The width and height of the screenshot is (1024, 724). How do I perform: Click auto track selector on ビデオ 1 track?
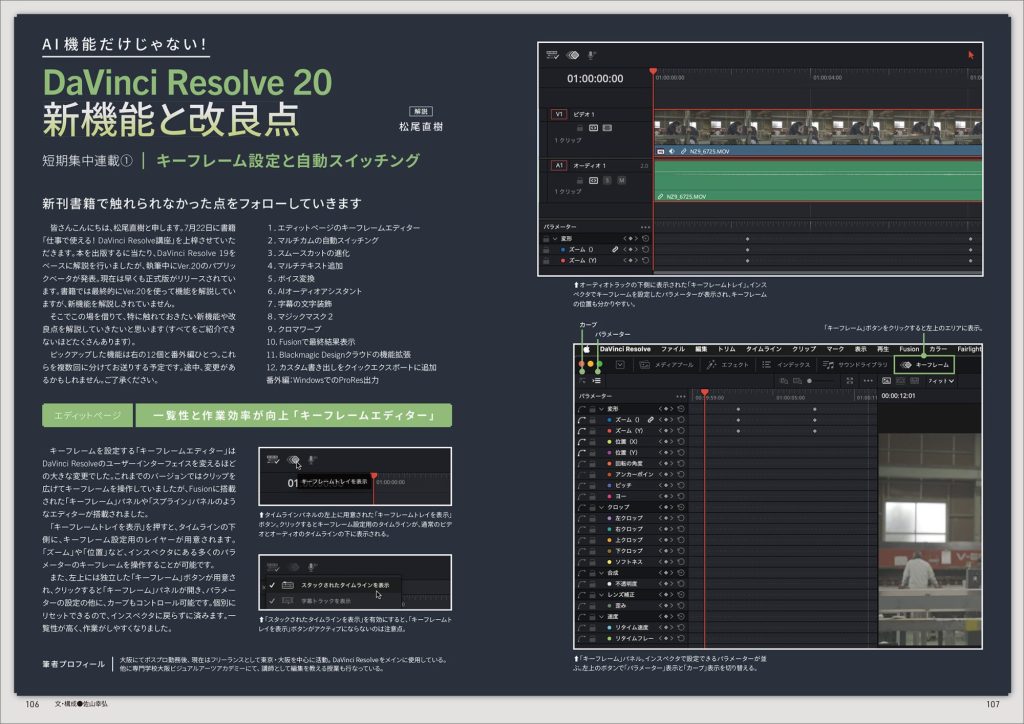pyautogui.click(x=594, y=128)
